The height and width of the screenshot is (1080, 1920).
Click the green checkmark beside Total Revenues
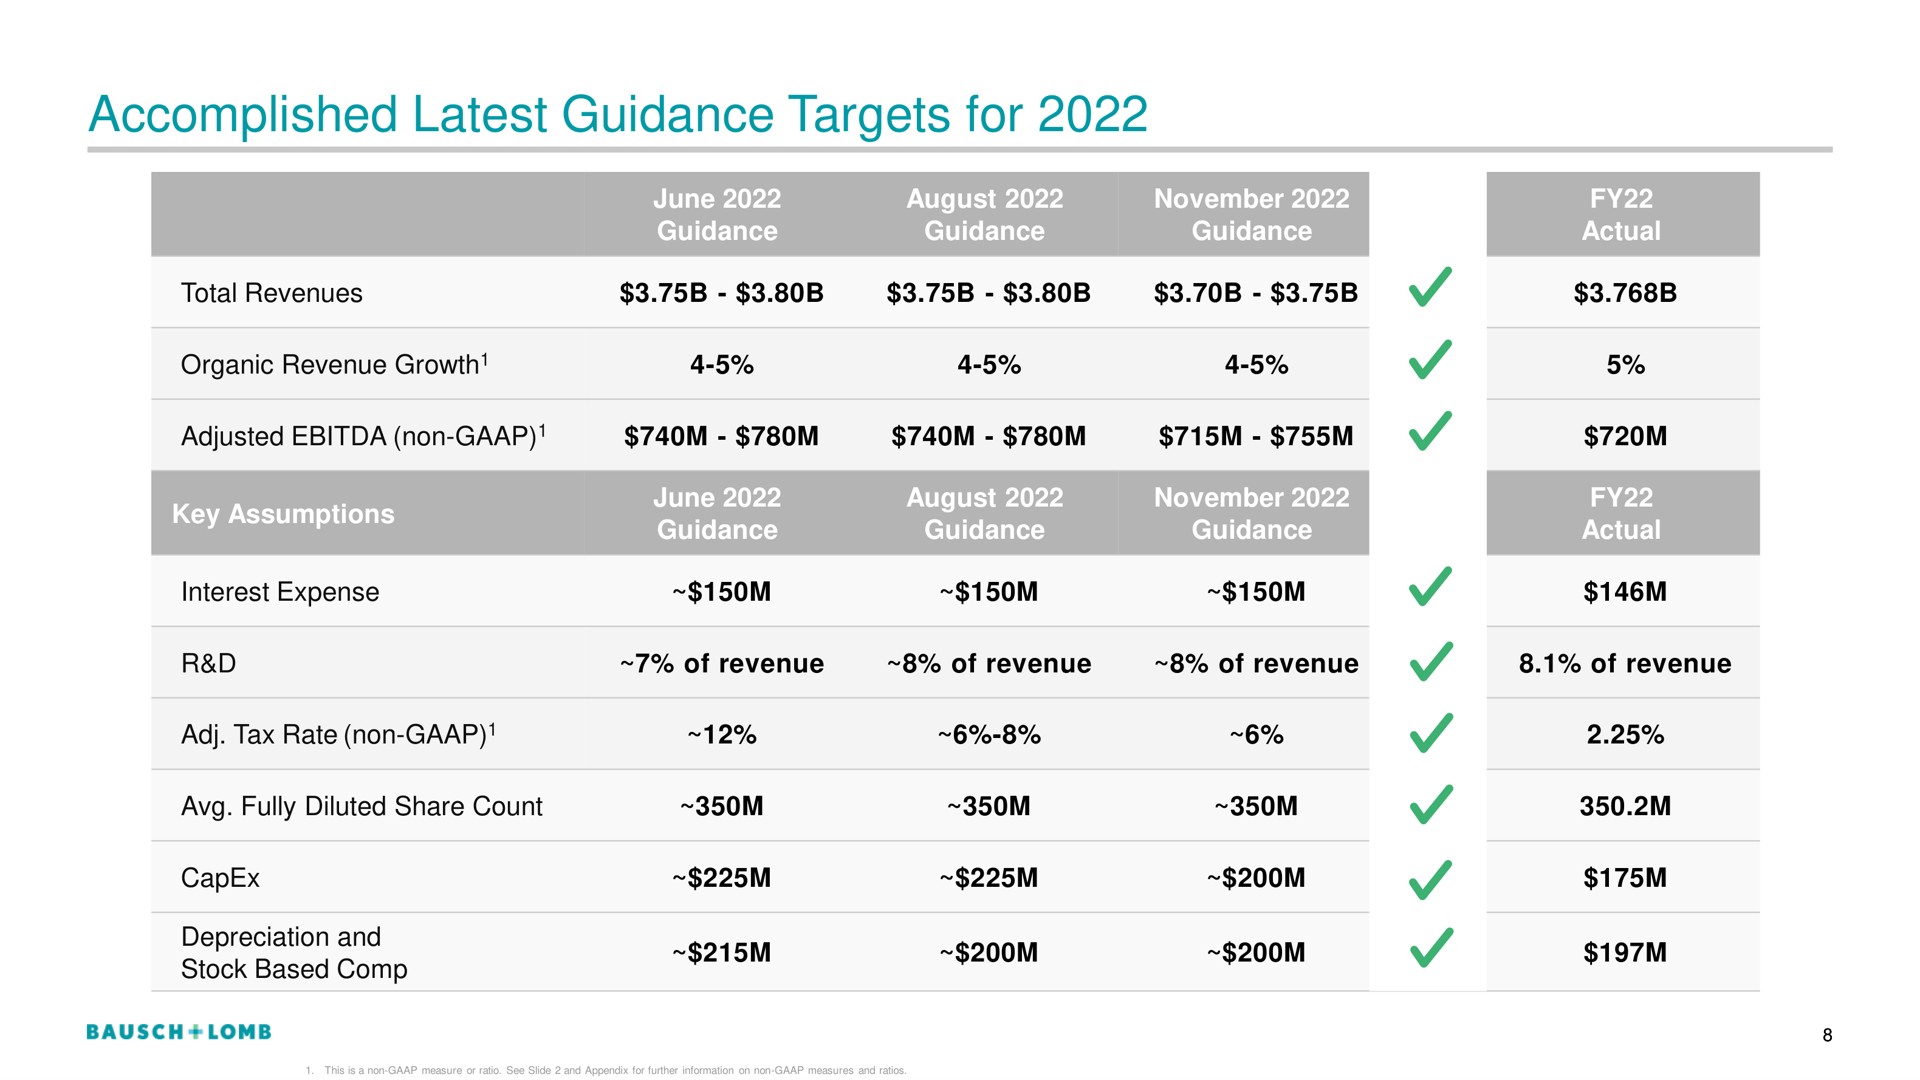coord(1430,287)
